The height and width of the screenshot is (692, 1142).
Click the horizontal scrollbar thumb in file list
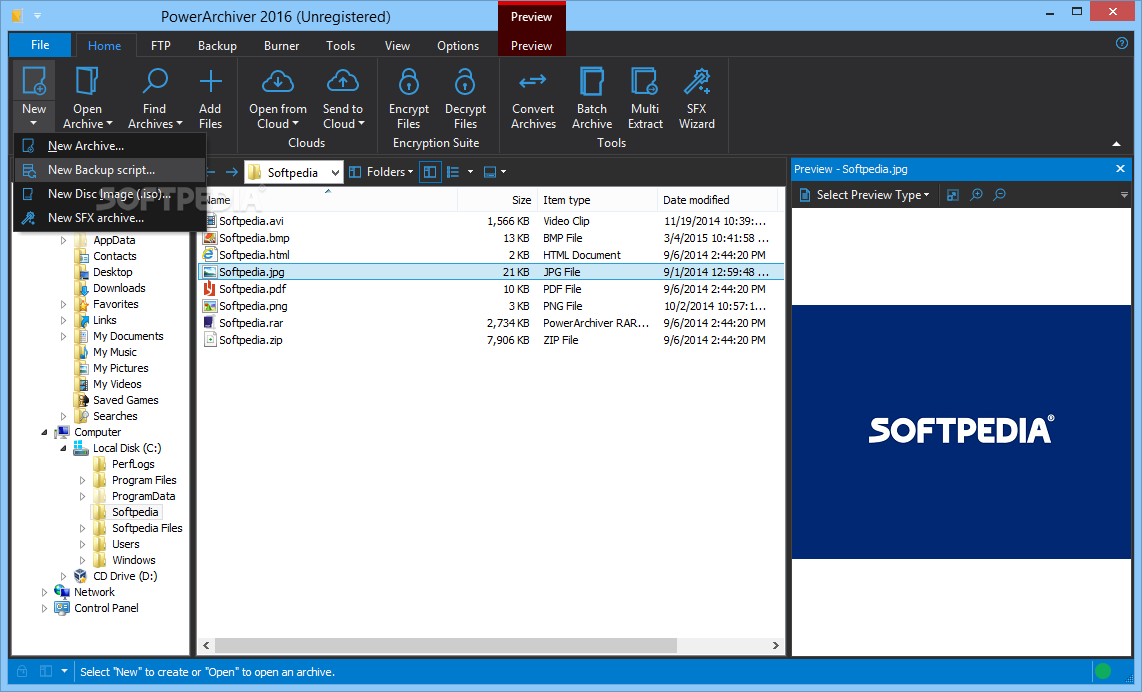(446, 645)
